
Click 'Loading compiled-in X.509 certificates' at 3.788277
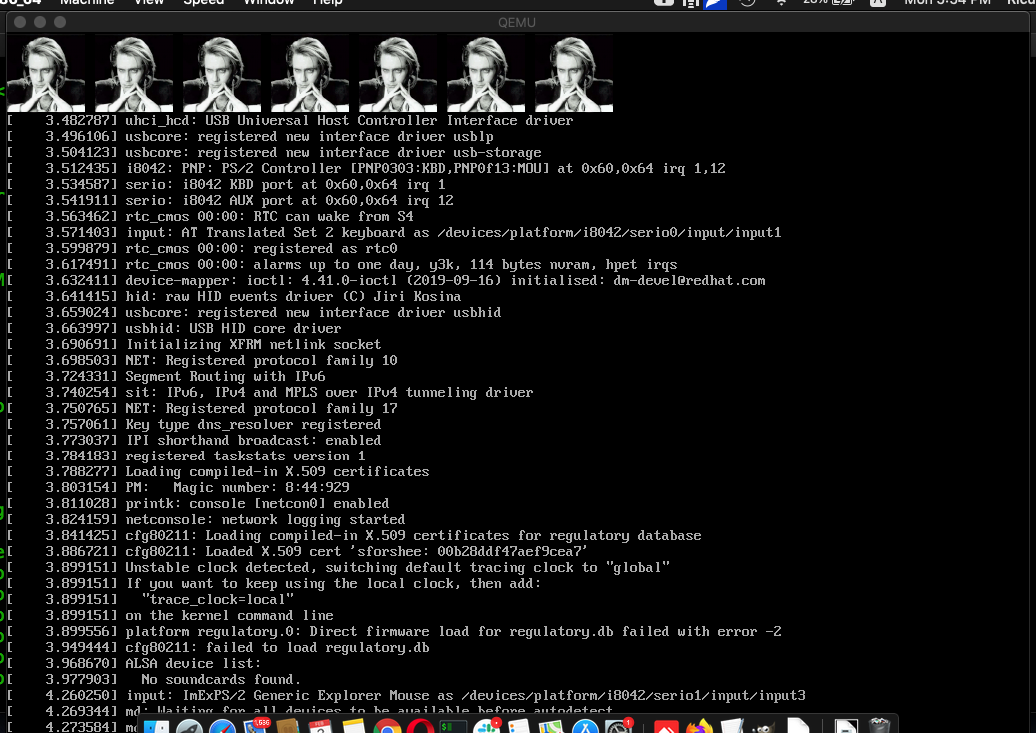[218, 471]
